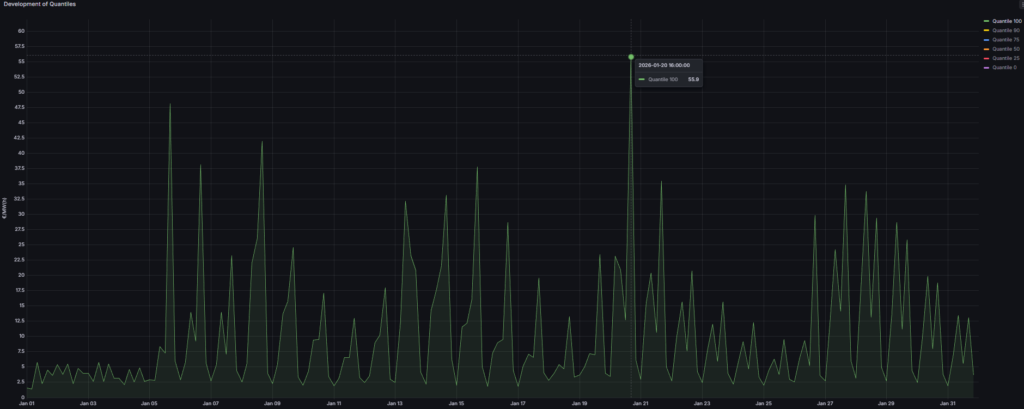Click the green Quantile 100 color swatch
The image size is (1024, 409).
coord(986,21)
